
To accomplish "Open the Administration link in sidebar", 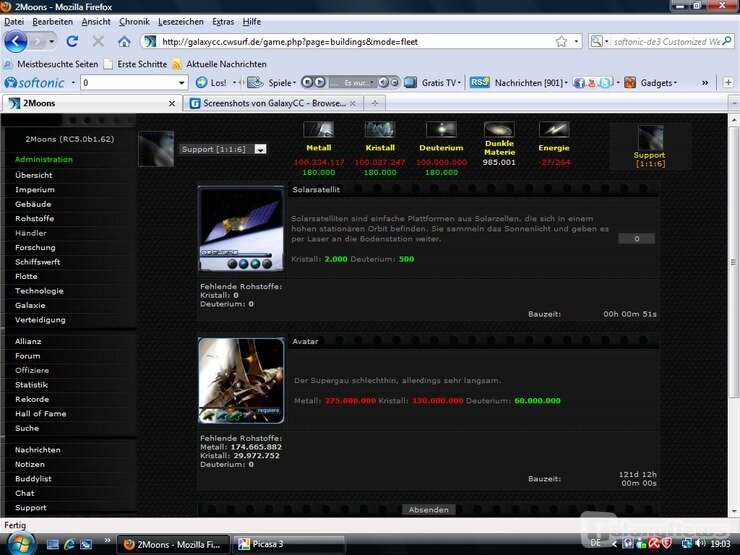I will pyautogui.click(x=44, y=160).
